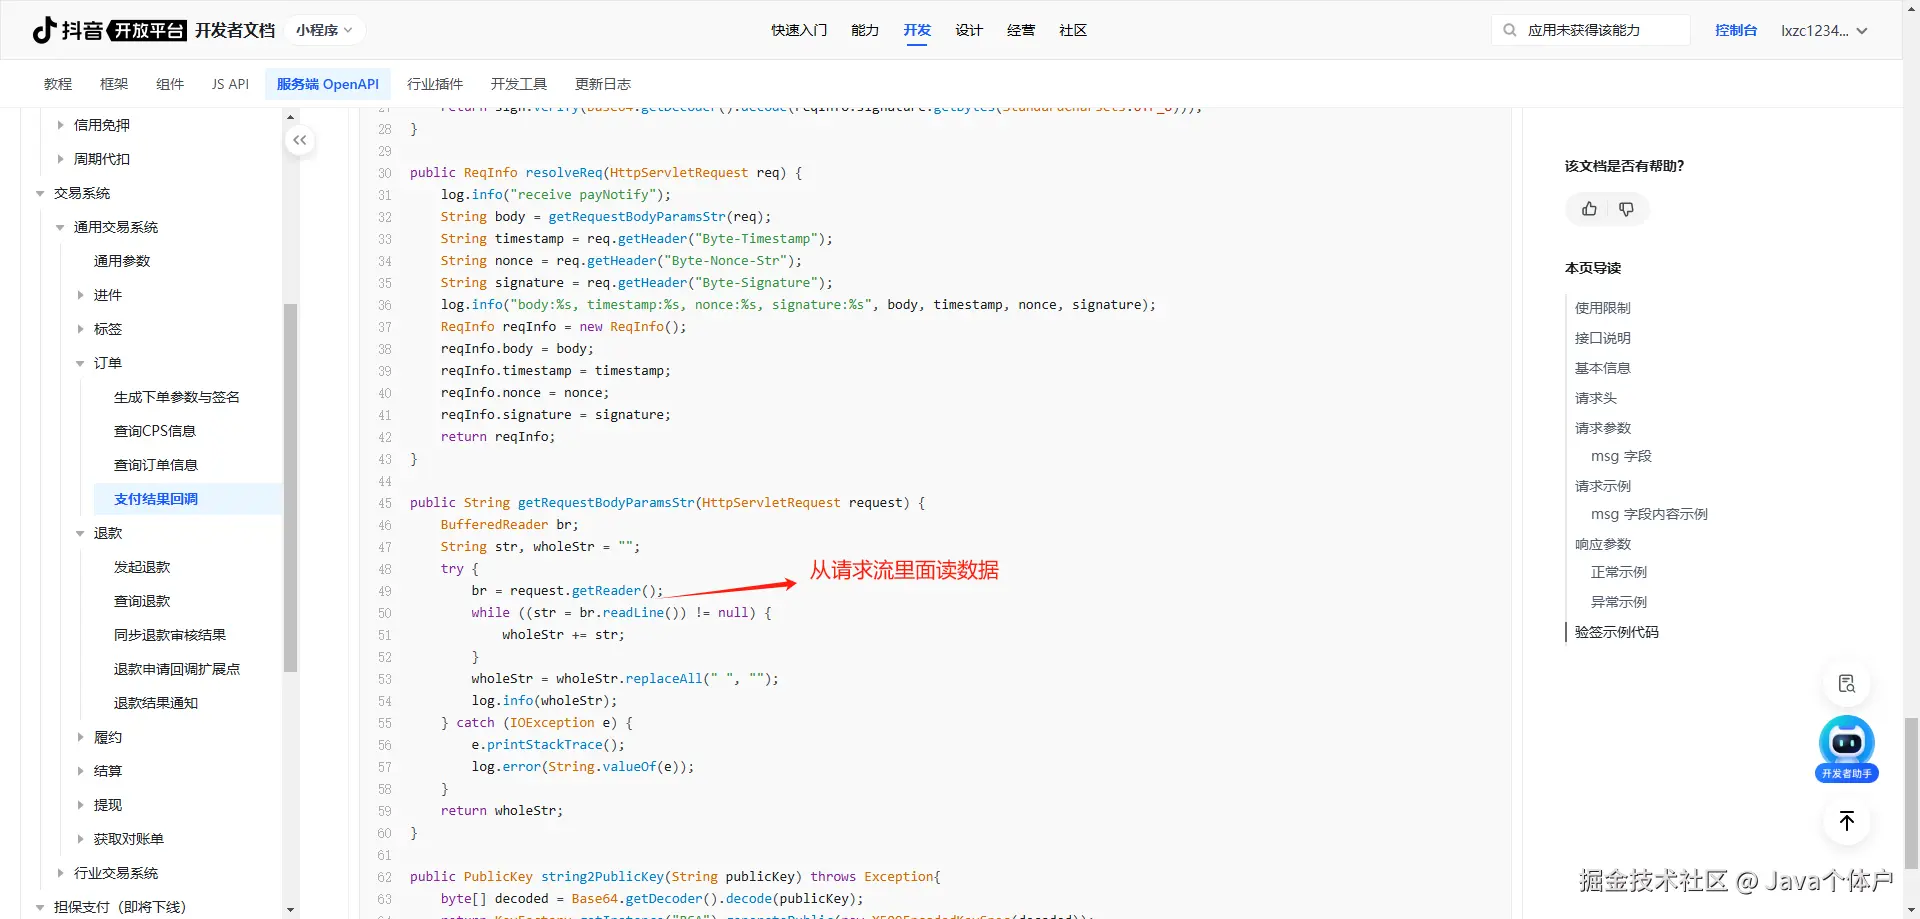Collapse the 交易系统 tree node
The width and height of the screenshot is (1920, 919).
40,193
